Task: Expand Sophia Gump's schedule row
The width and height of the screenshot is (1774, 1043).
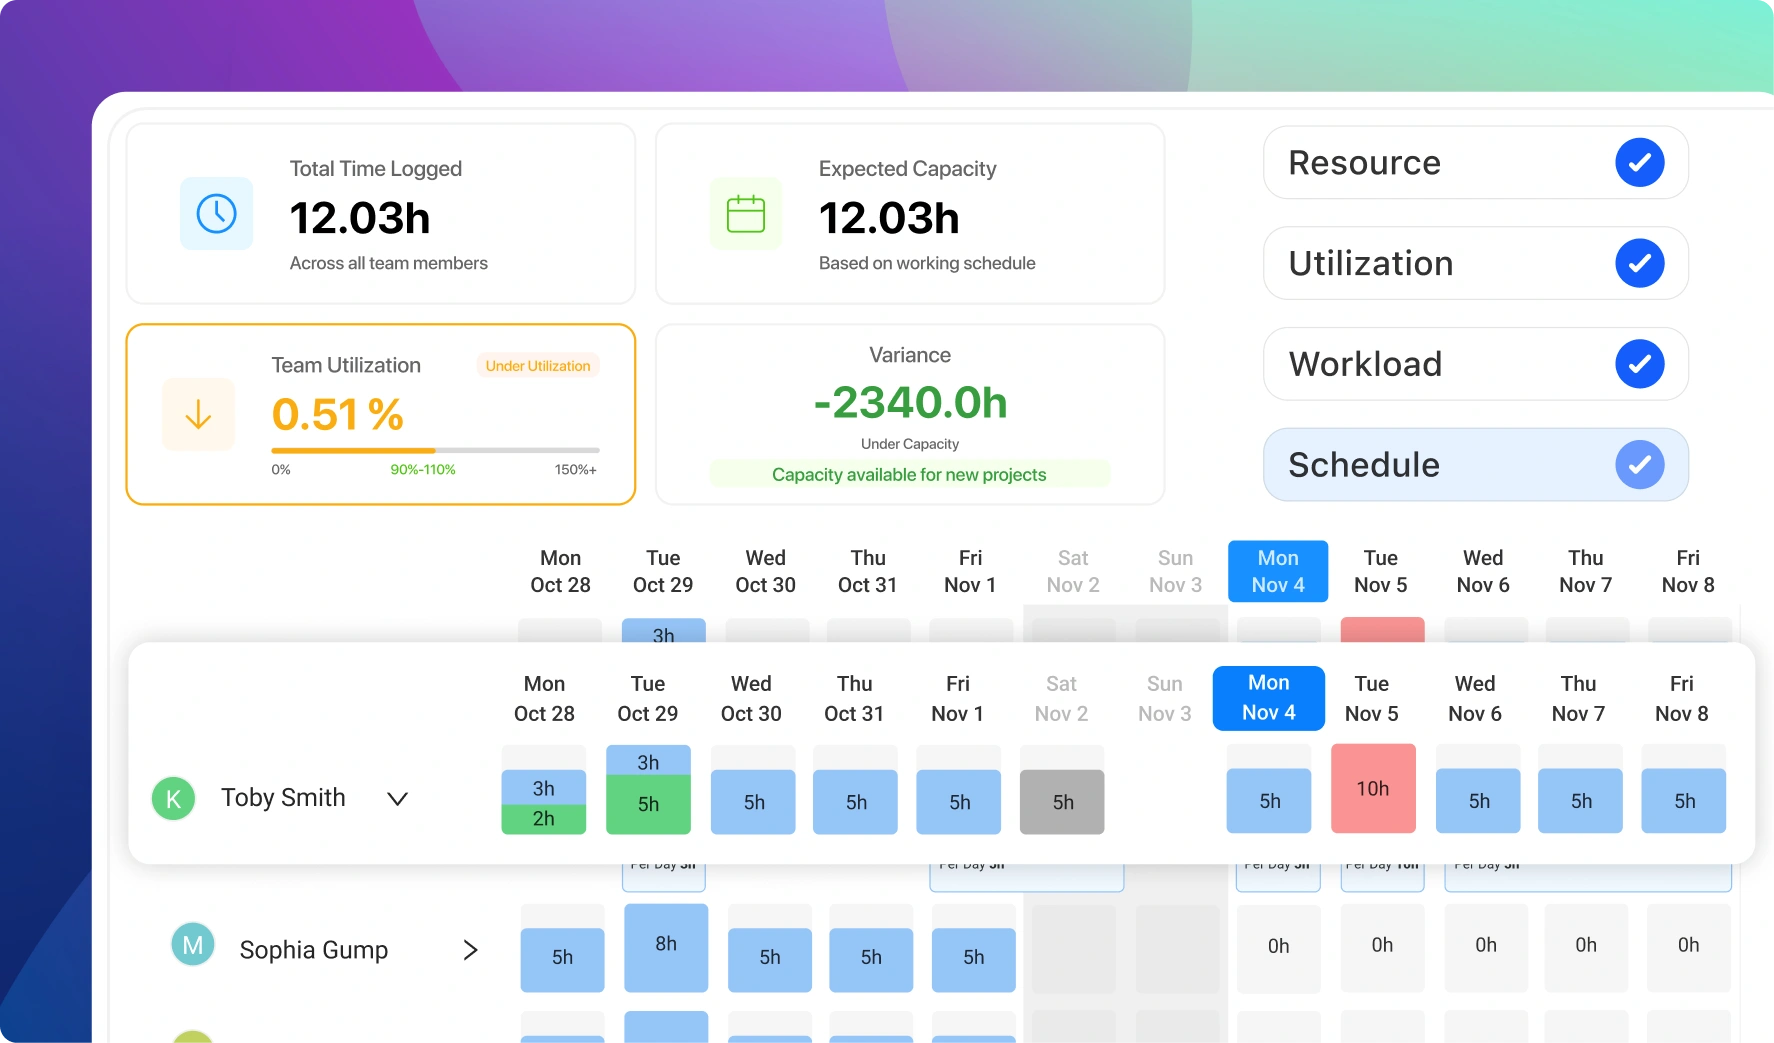Action: 470,949
